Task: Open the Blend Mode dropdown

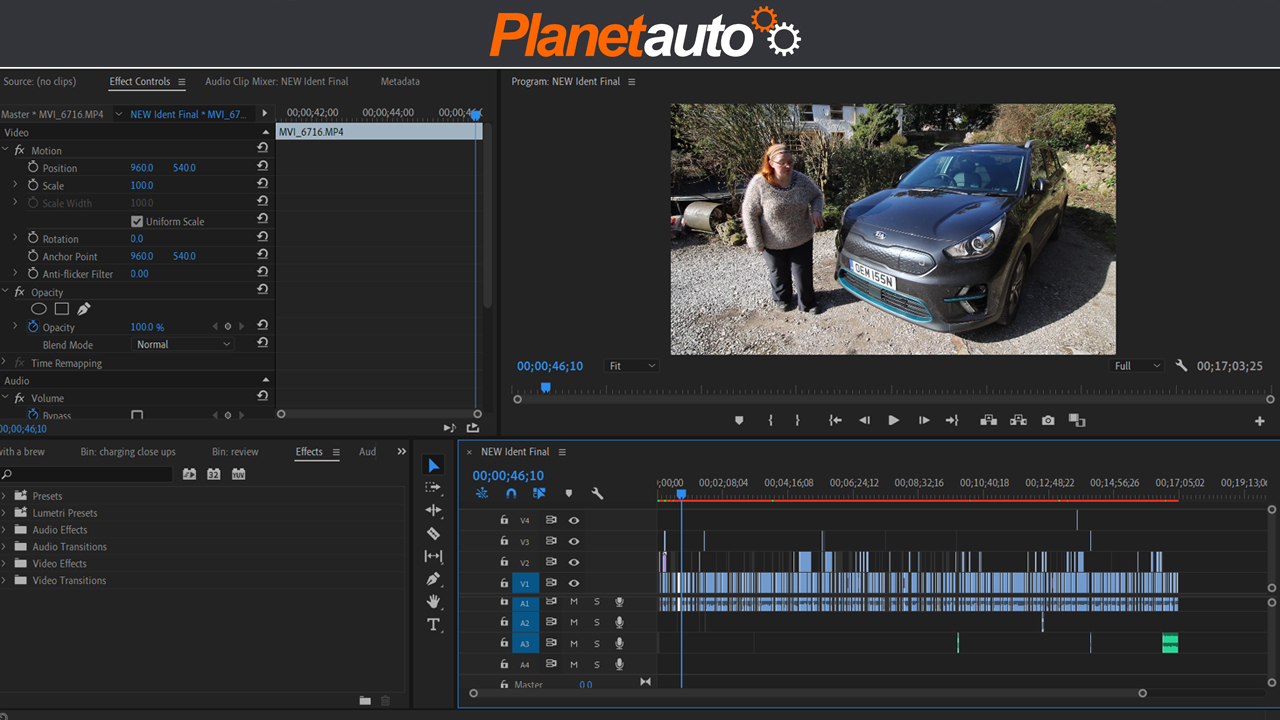Action: 183,344
